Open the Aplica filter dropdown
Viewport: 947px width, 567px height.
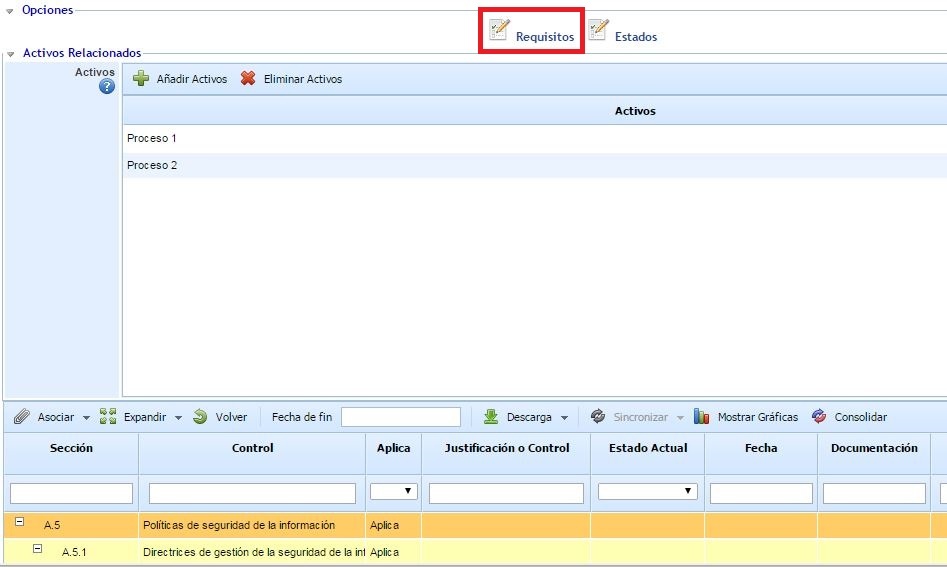coord(393,491)
